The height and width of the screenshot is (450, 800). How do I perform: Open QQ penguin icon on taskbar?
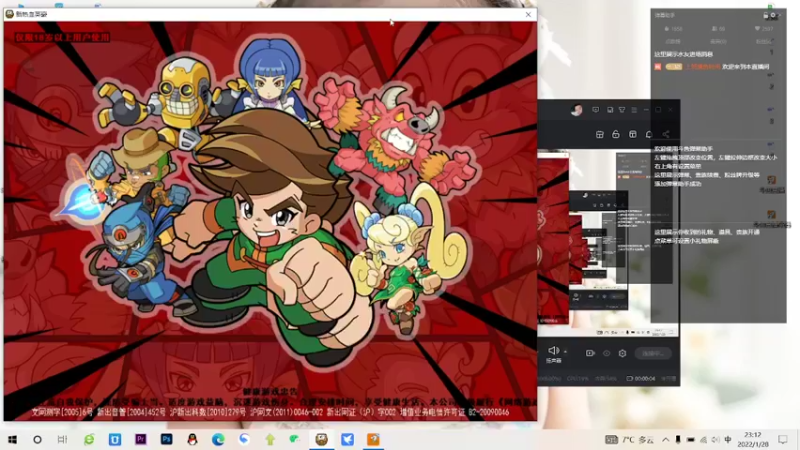click(x=192, y=439)
